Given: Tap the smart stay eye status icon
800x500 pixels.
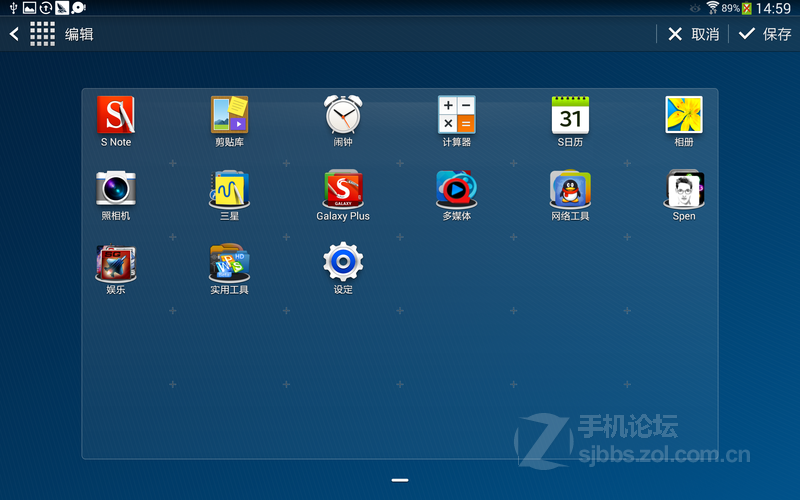Looking at the screenshot, I should coord(695,8).
